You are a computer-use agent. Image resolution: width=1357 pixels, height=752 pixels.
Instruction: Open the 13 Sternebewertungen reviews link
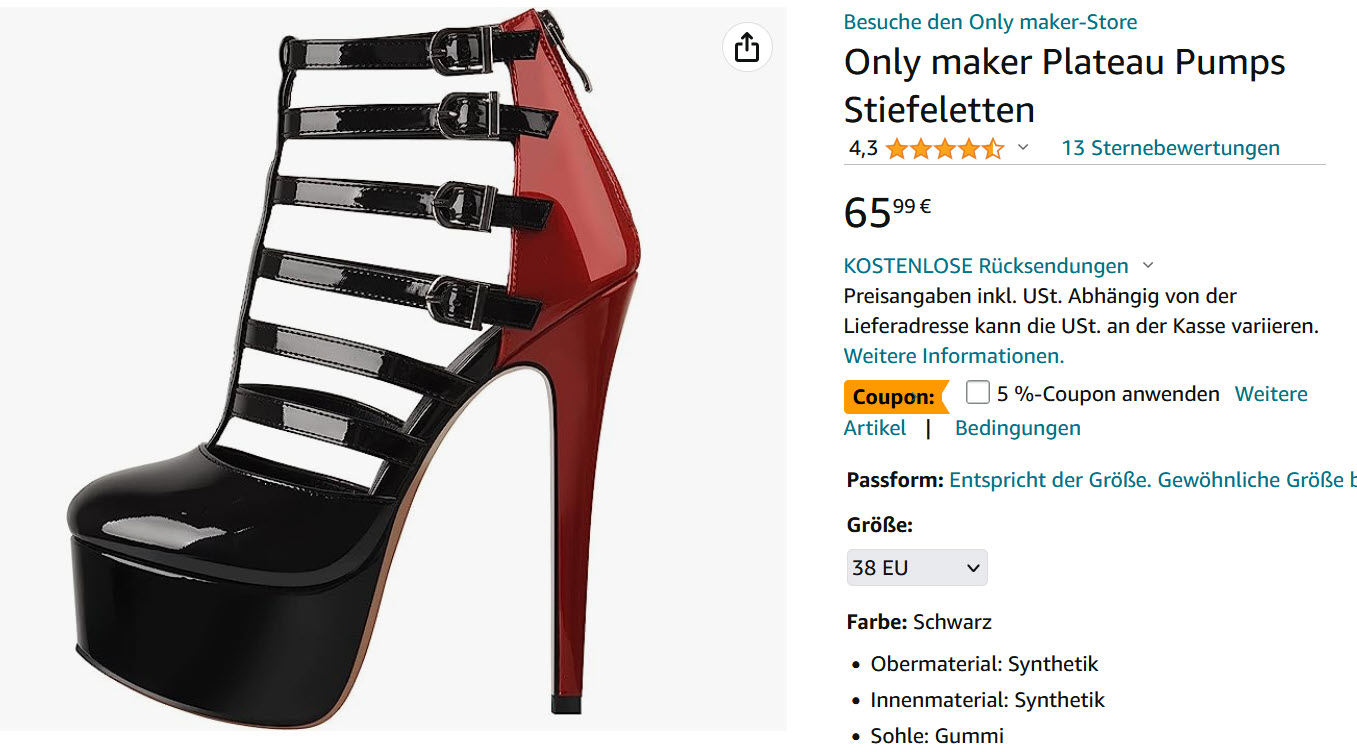(x=1170, y=148)
